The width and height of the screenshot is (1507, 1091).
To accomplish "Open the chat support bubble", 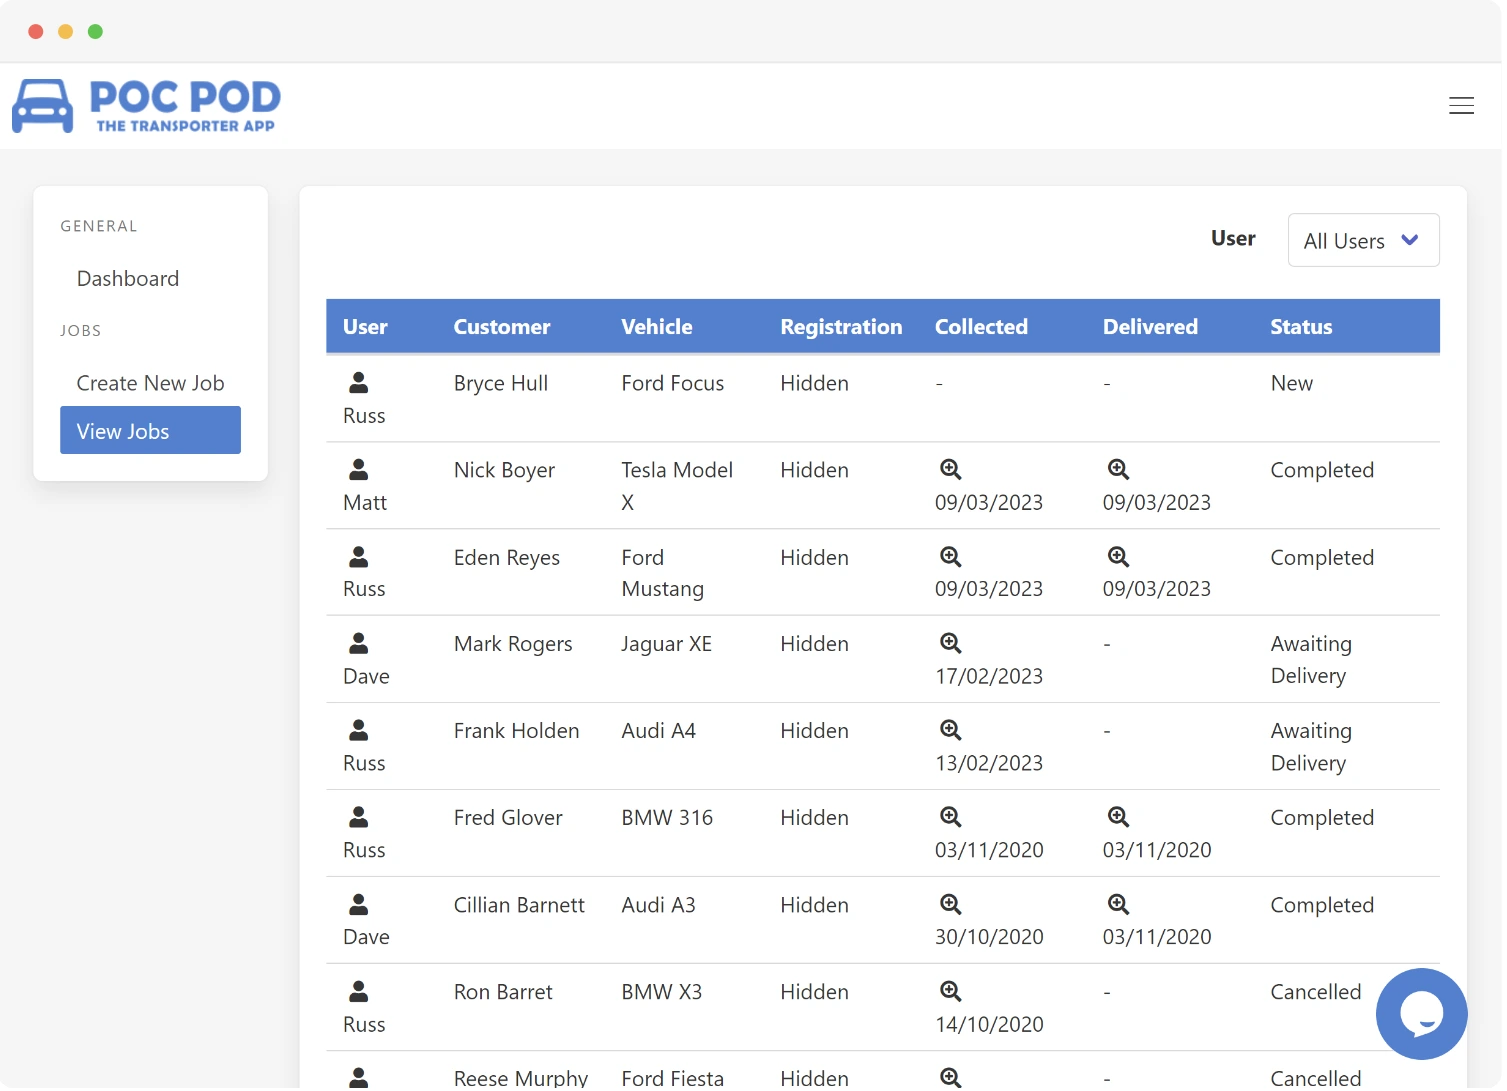I will (x=1421, y=1013).
